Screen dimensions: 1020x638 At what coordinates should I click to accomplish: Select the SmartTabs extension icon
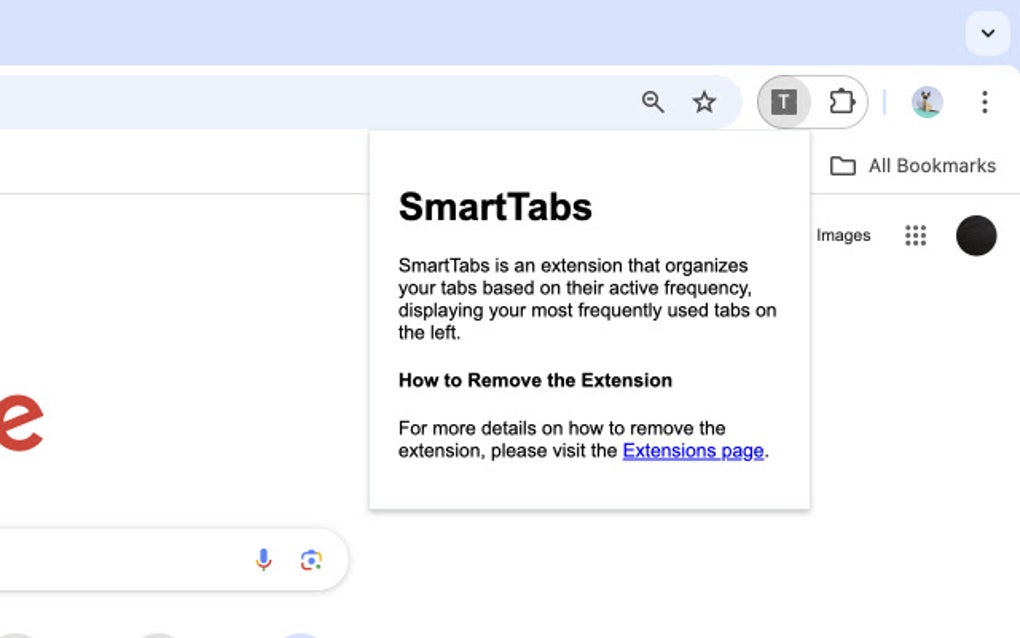pos(784,101)
